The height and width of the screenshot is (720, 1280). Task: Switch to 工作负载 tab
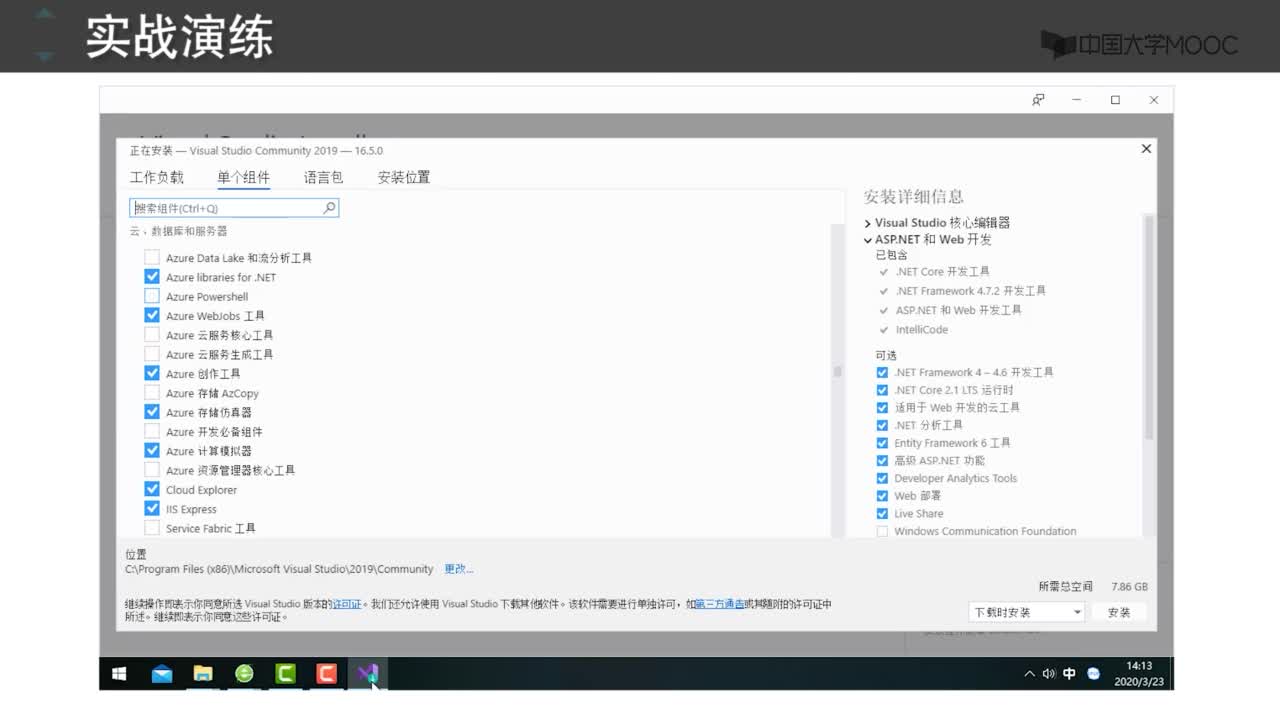click(x=157, y=177)
